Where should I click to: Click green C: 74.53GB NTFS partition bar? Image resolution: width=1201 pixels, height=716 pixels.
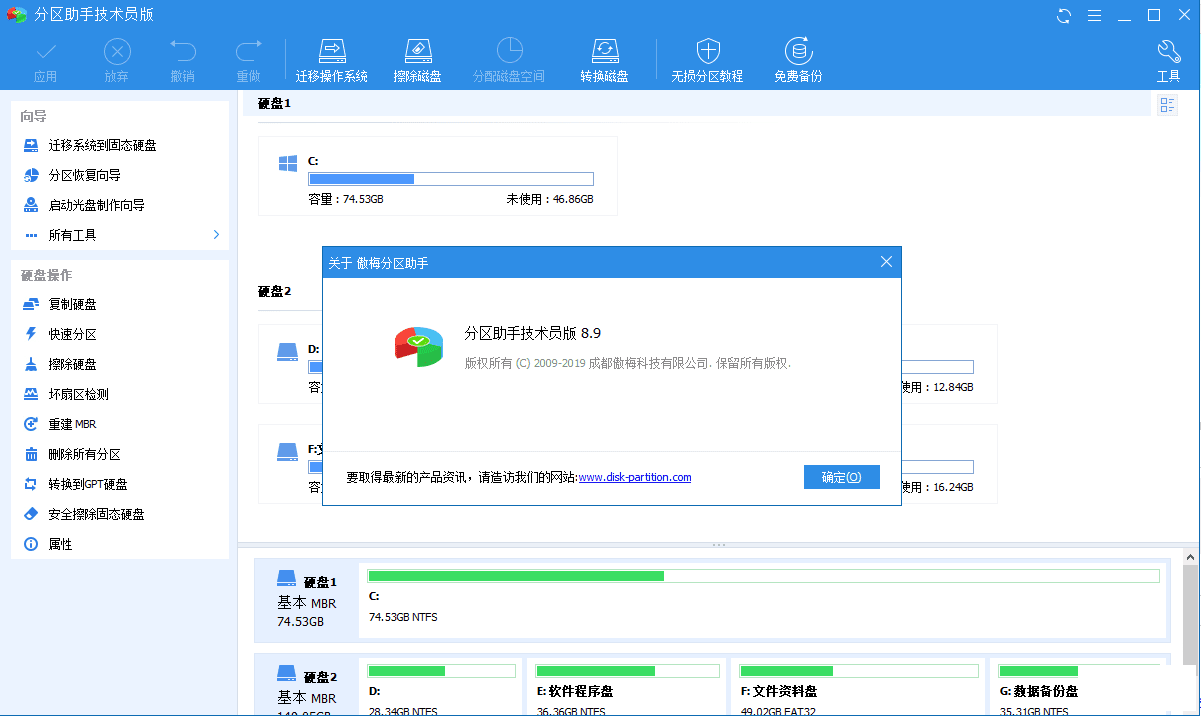tap(764, 576)
